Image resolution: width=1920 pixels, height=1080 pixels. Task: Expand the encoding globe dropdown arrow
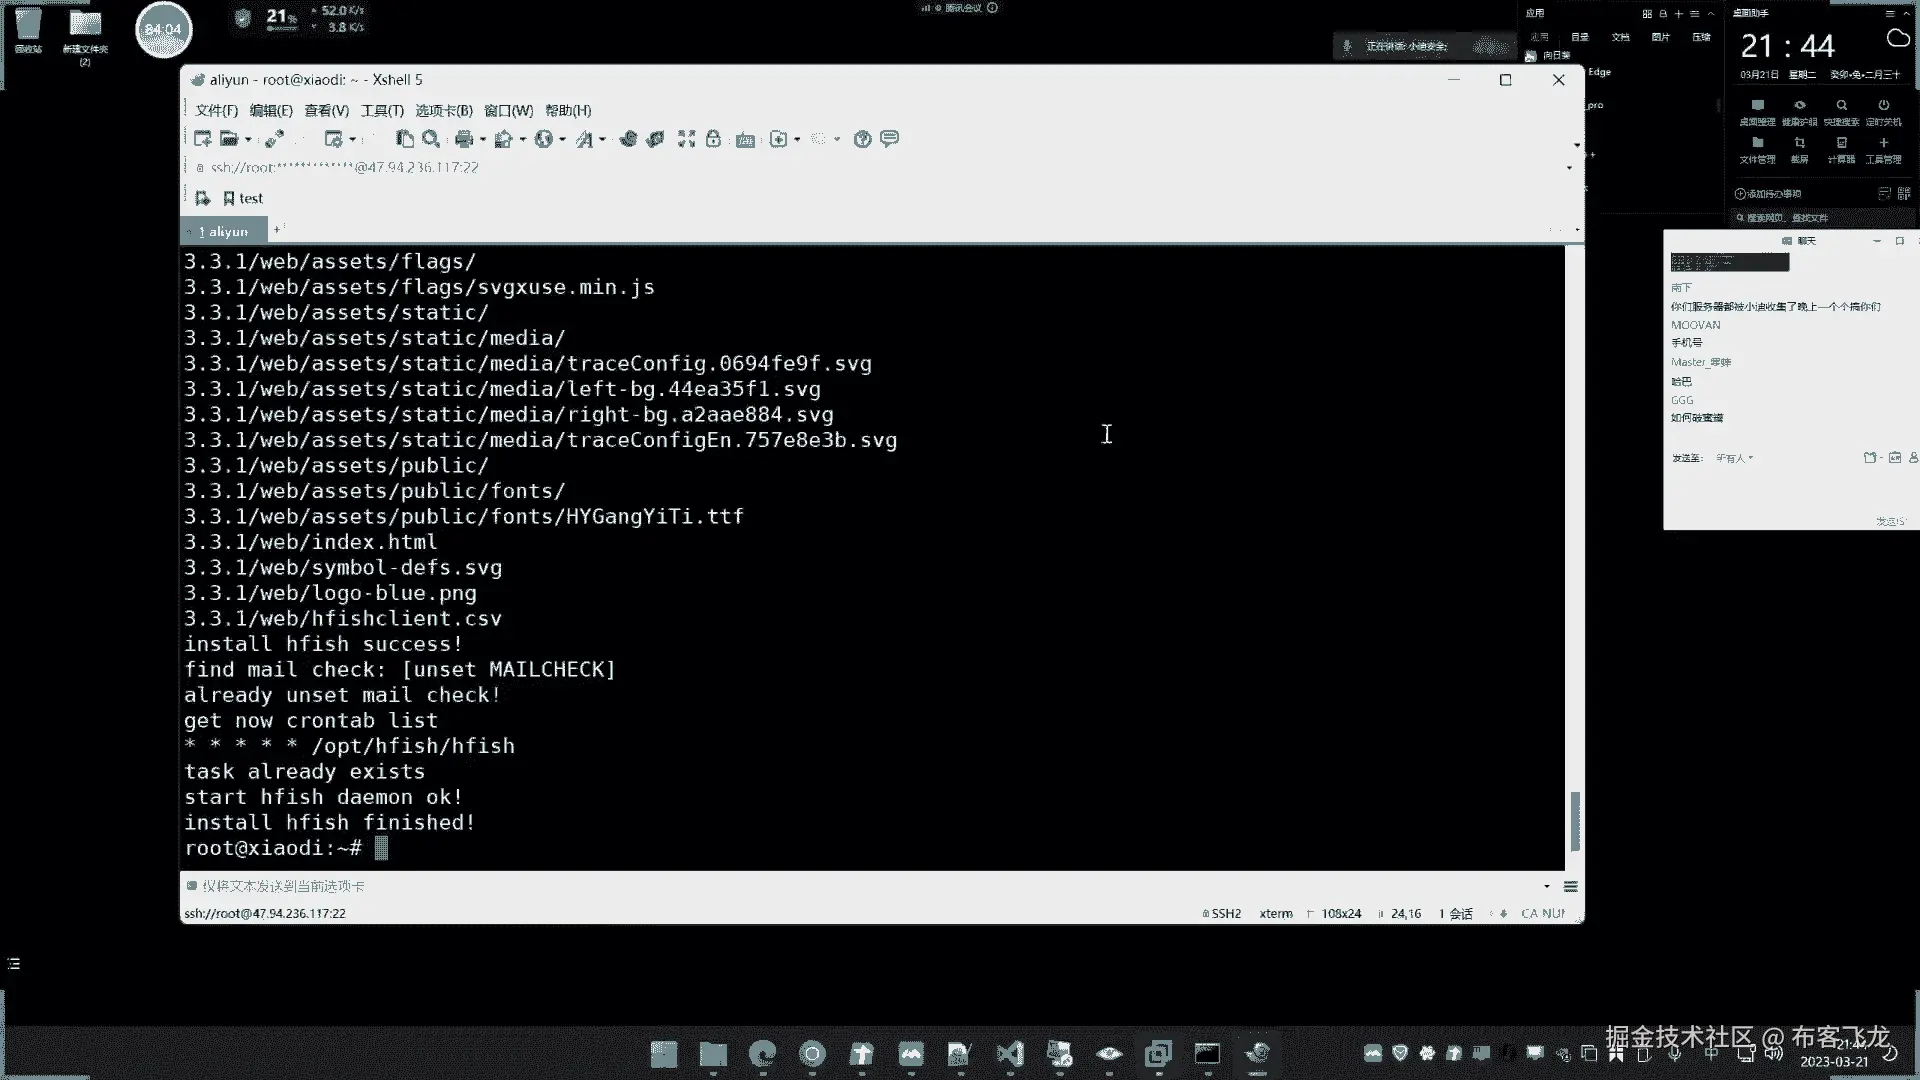(563, 139)
